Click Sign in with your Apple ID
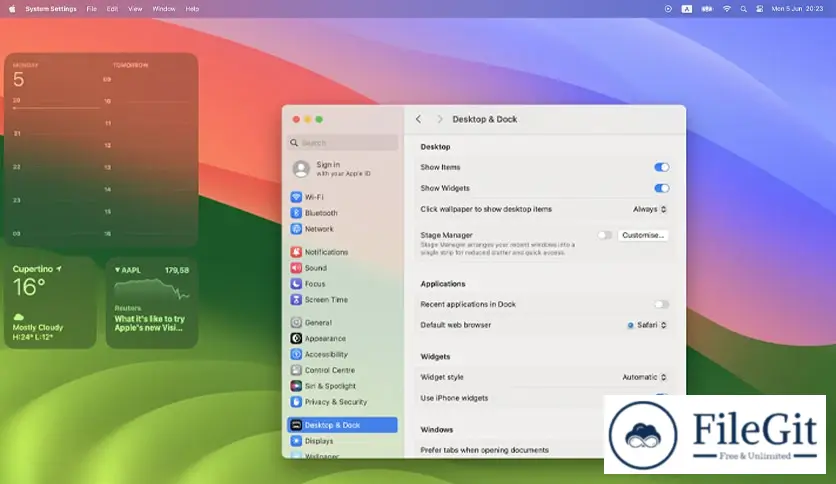836x484 pixels. [343, 169]
